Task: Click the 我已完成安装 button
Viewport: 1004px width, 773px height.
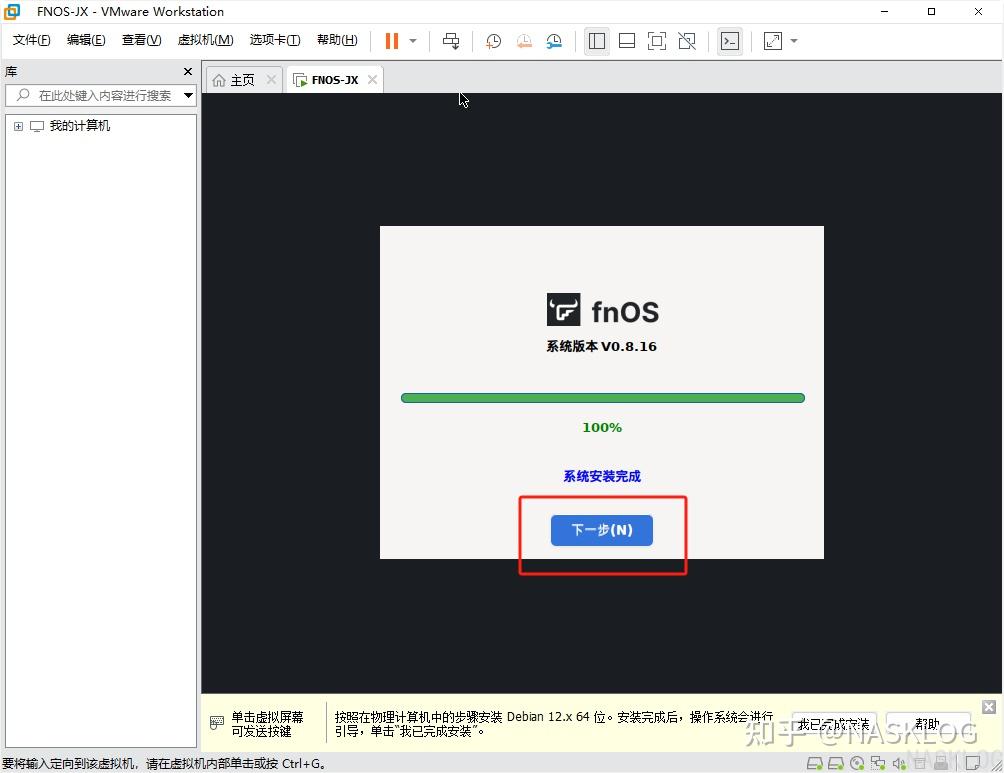Action: (x=833, y=723)
